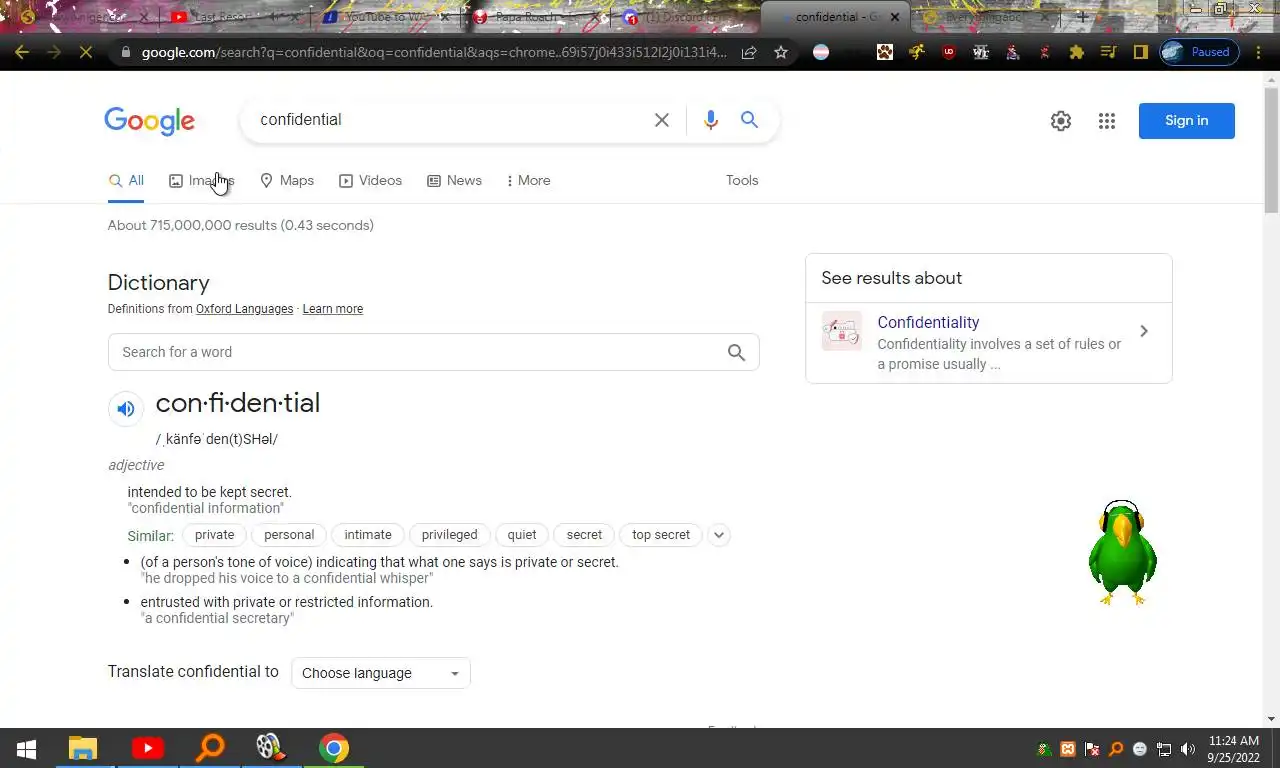Open the Google apps grid
This screenshot has height=768, width=1280.
[x=1107, y=121]
